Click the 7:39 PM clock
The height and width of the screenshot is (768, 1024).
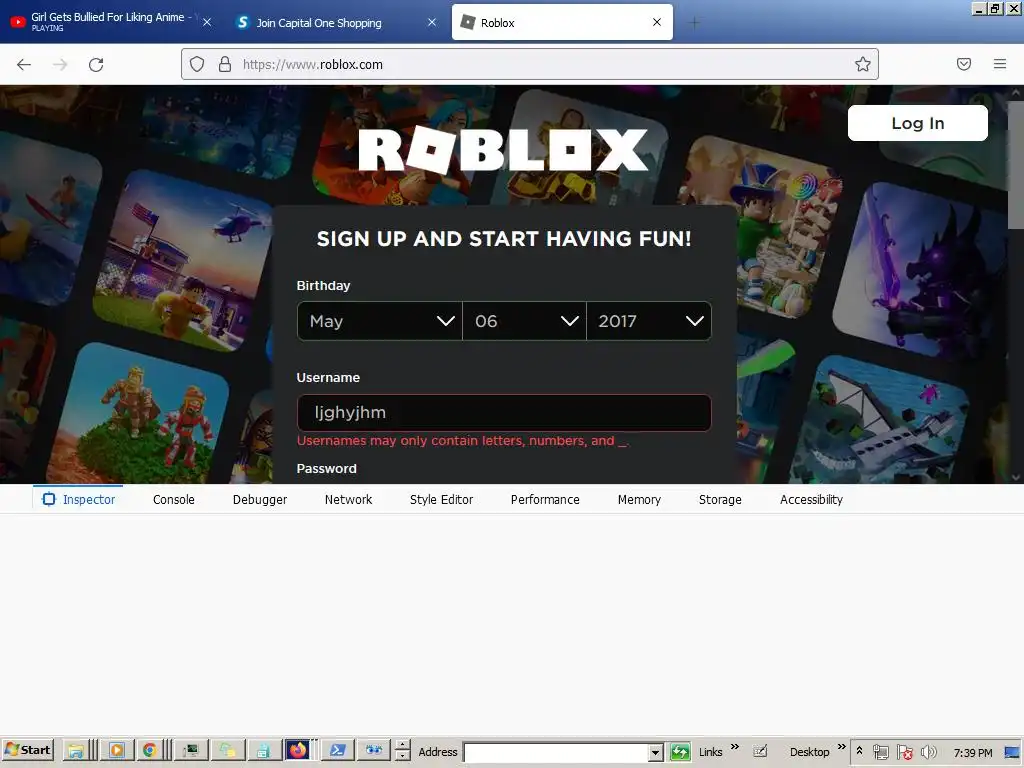pos(973,753)
